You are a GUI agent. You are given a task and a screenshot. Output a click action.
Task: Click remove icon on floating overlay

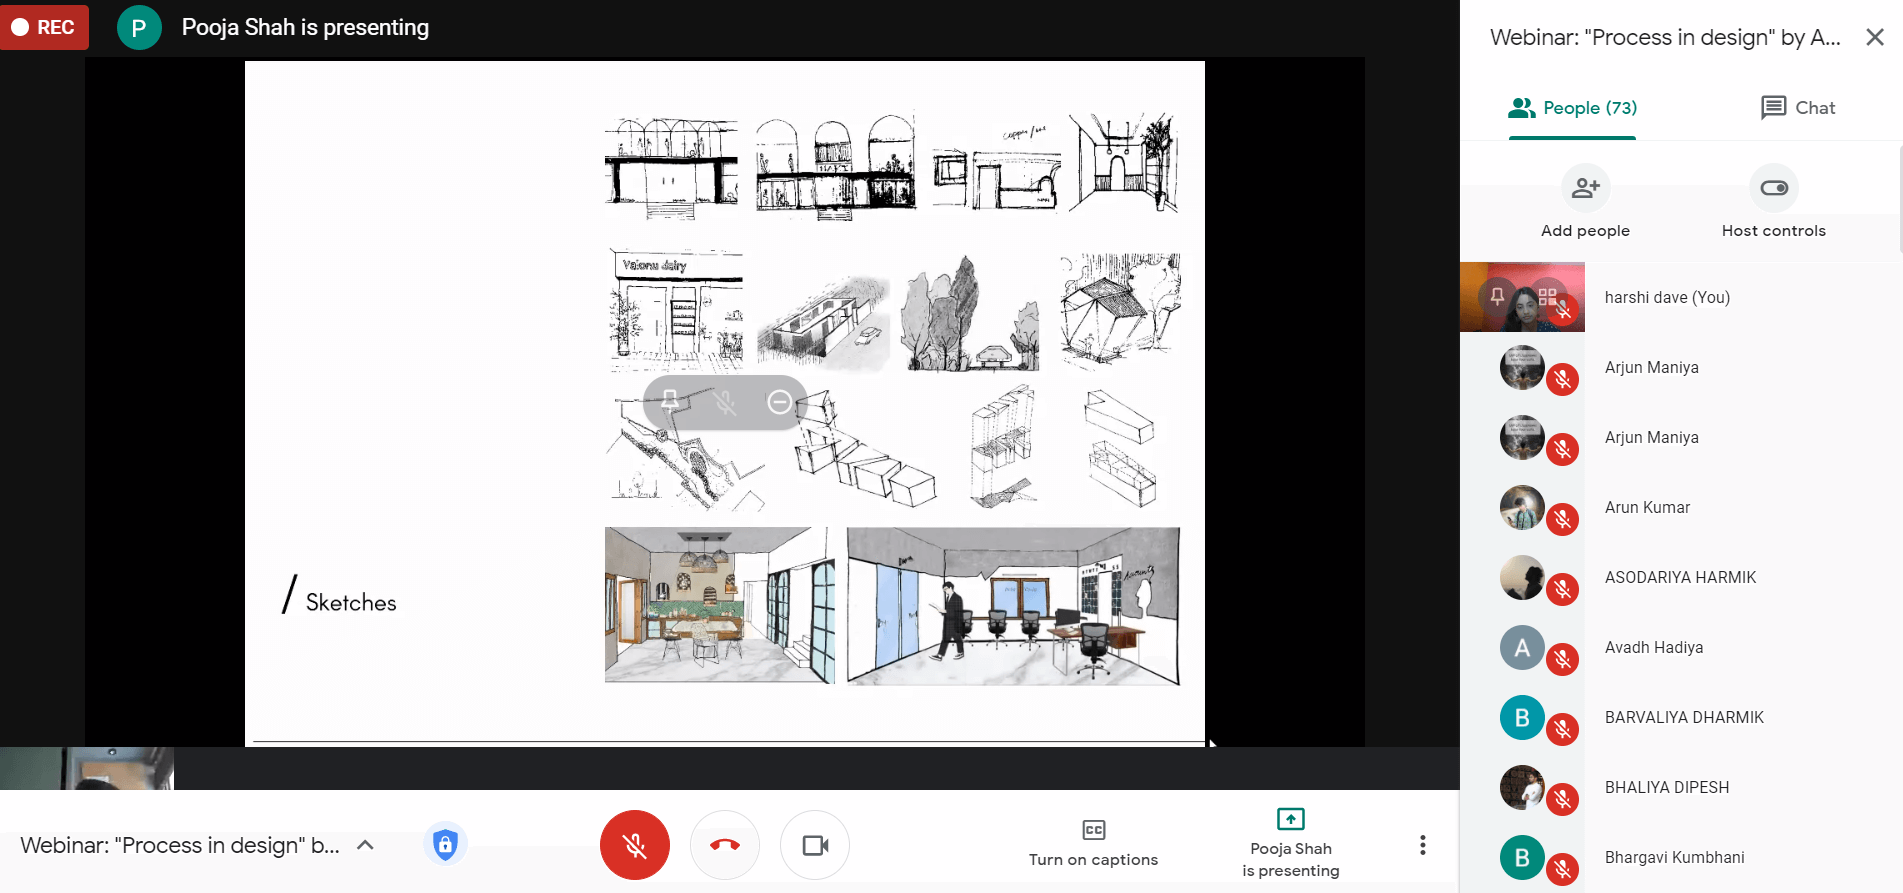click(x=779, y=402)
